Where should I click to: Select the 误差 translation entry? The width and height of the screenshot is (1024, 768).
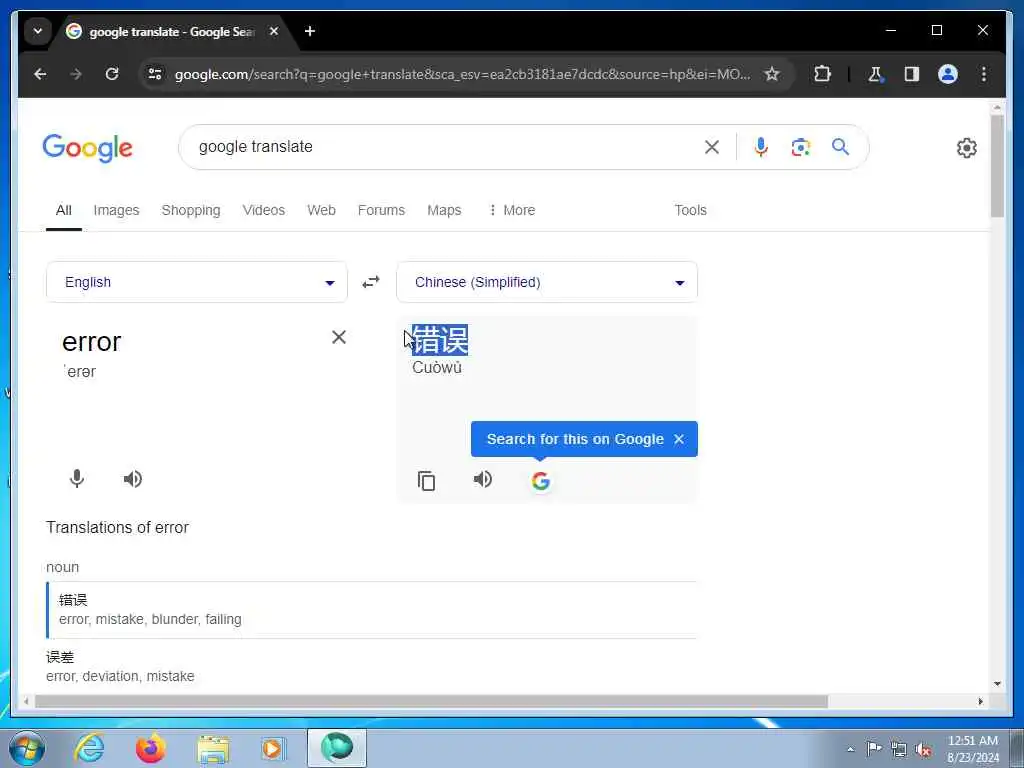[x=60, y=657]
